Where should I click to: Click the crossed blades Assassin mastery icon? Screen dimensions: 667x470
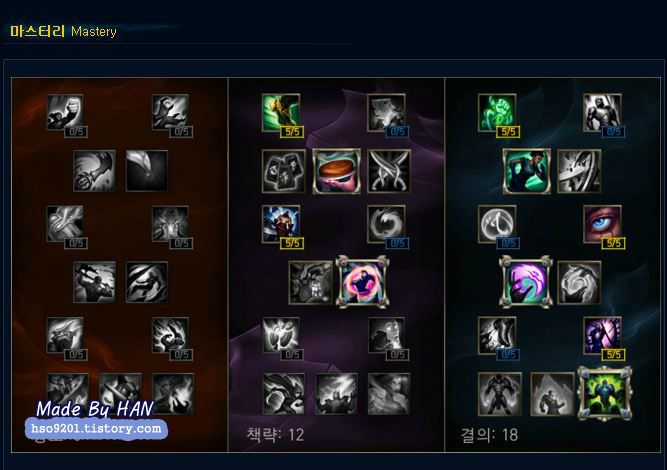(389, 171)
